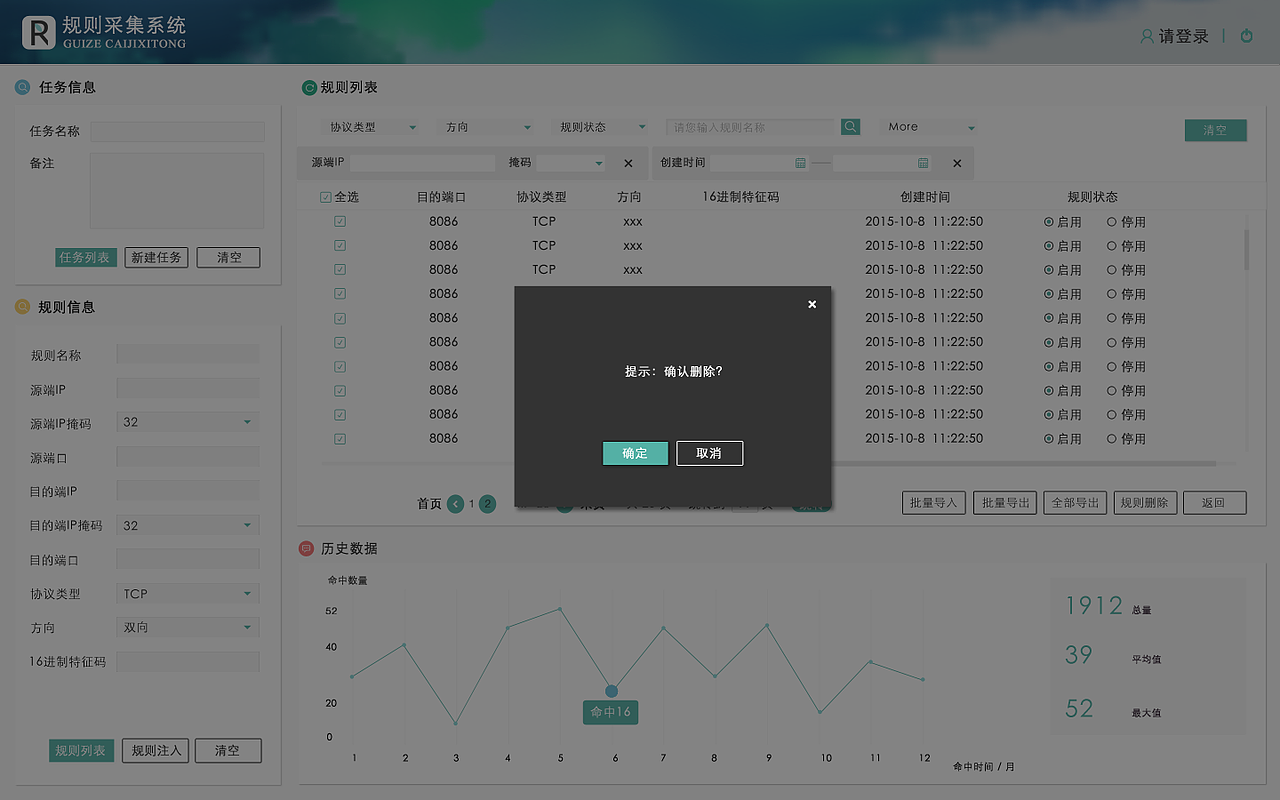The image size is (1280, 800).
Task: Click the 1912 总量 value
Action: [x=1094, y=605]
